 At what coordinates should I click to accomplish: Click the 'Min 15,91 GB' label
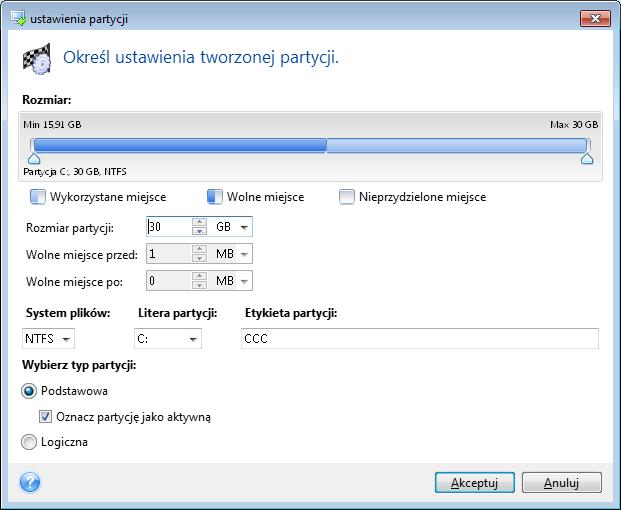tap(52, 125)
